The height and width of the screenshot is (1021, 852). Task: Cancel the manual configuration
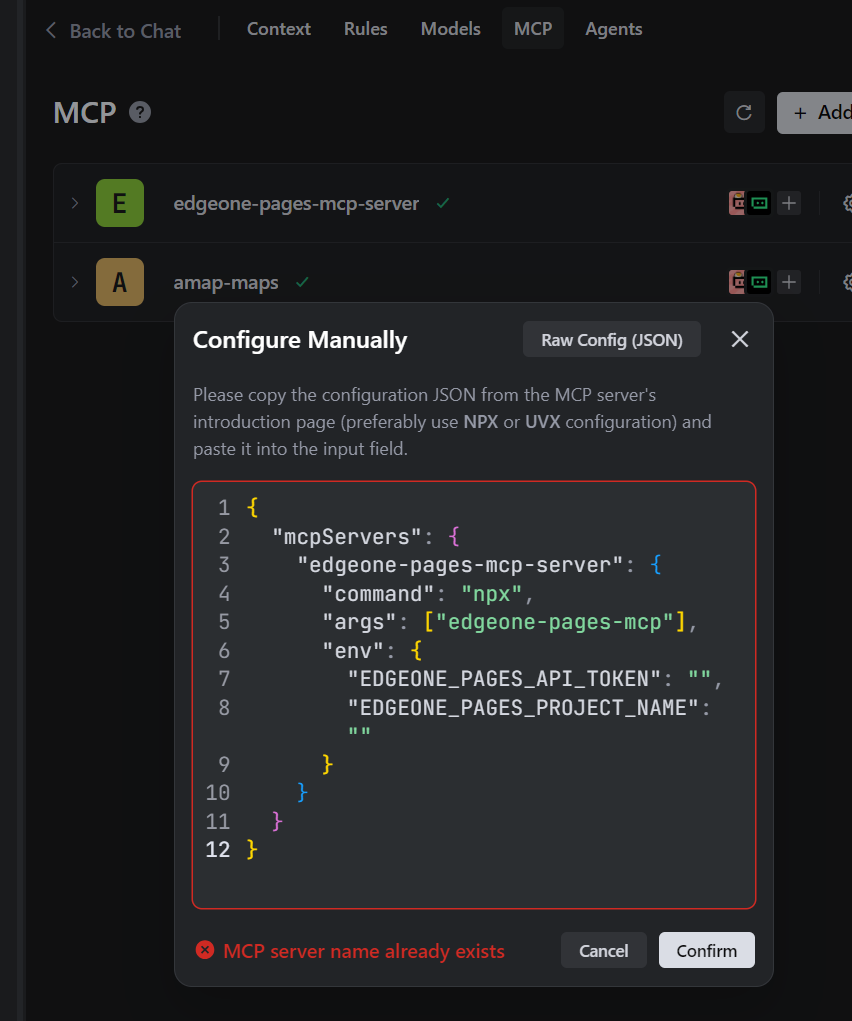pyautogui.click(x=603, y=950)
